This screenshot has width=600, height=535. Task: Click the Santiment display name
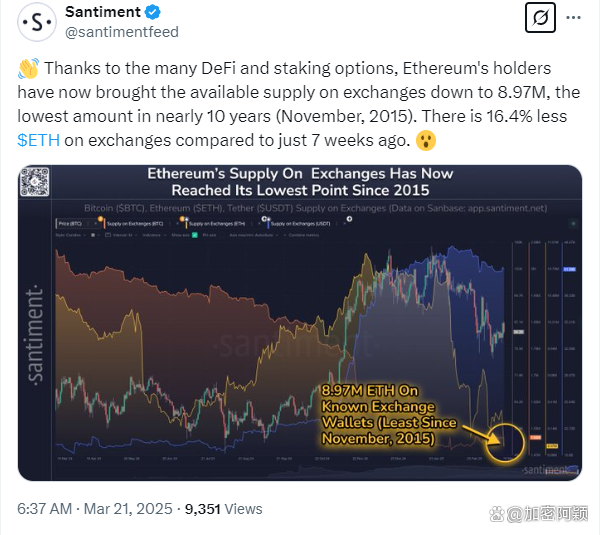click(x=103, y=13)
